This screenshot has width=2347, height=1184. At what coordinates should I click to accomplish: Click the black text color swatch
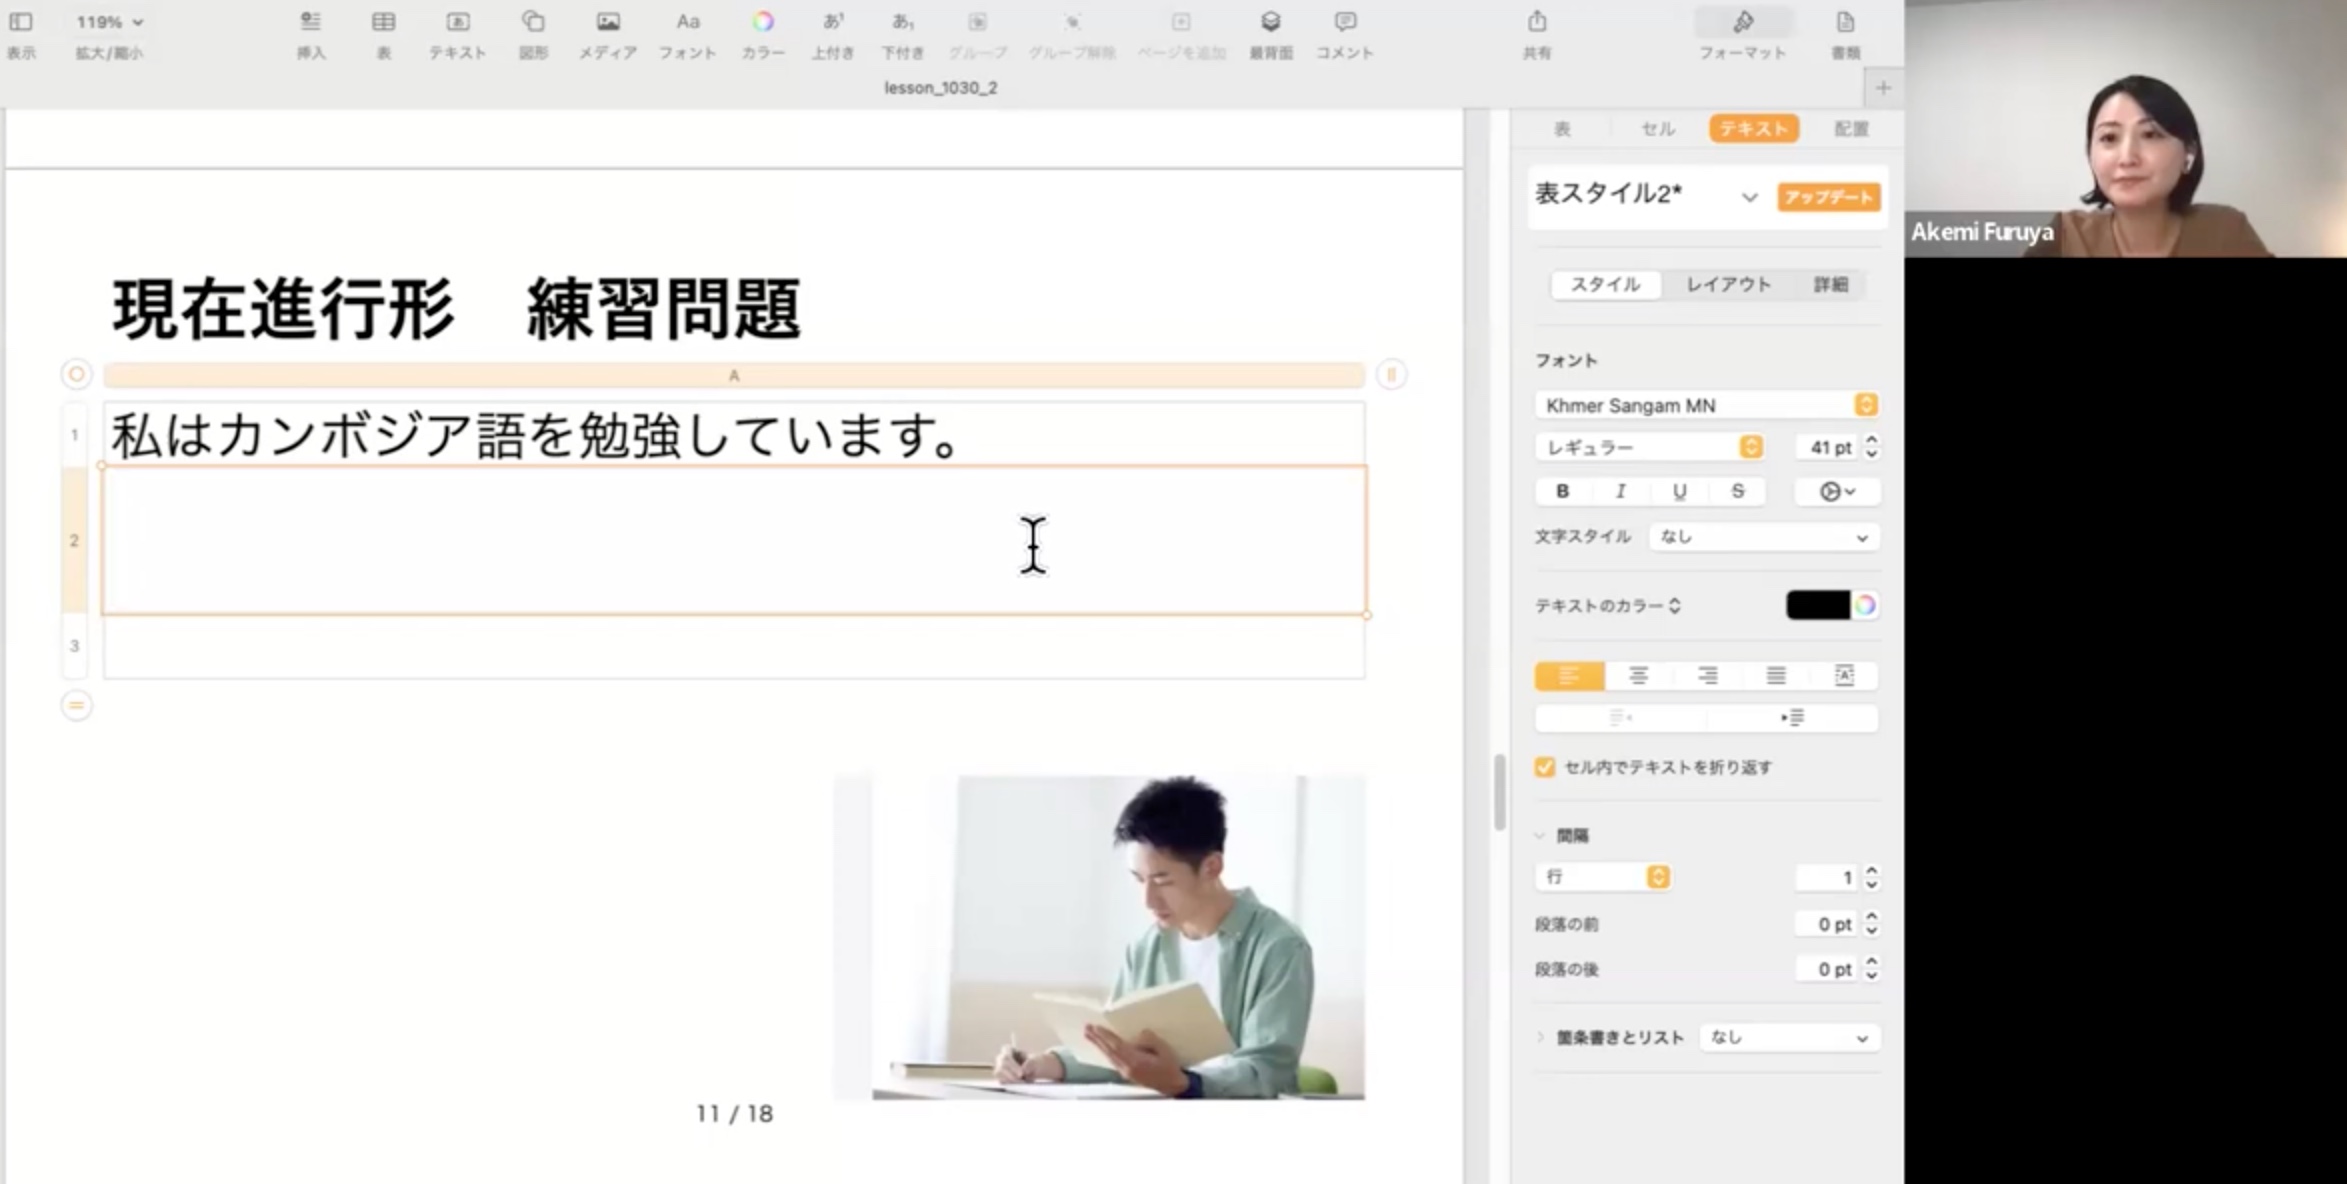(x=1817, y=605)
